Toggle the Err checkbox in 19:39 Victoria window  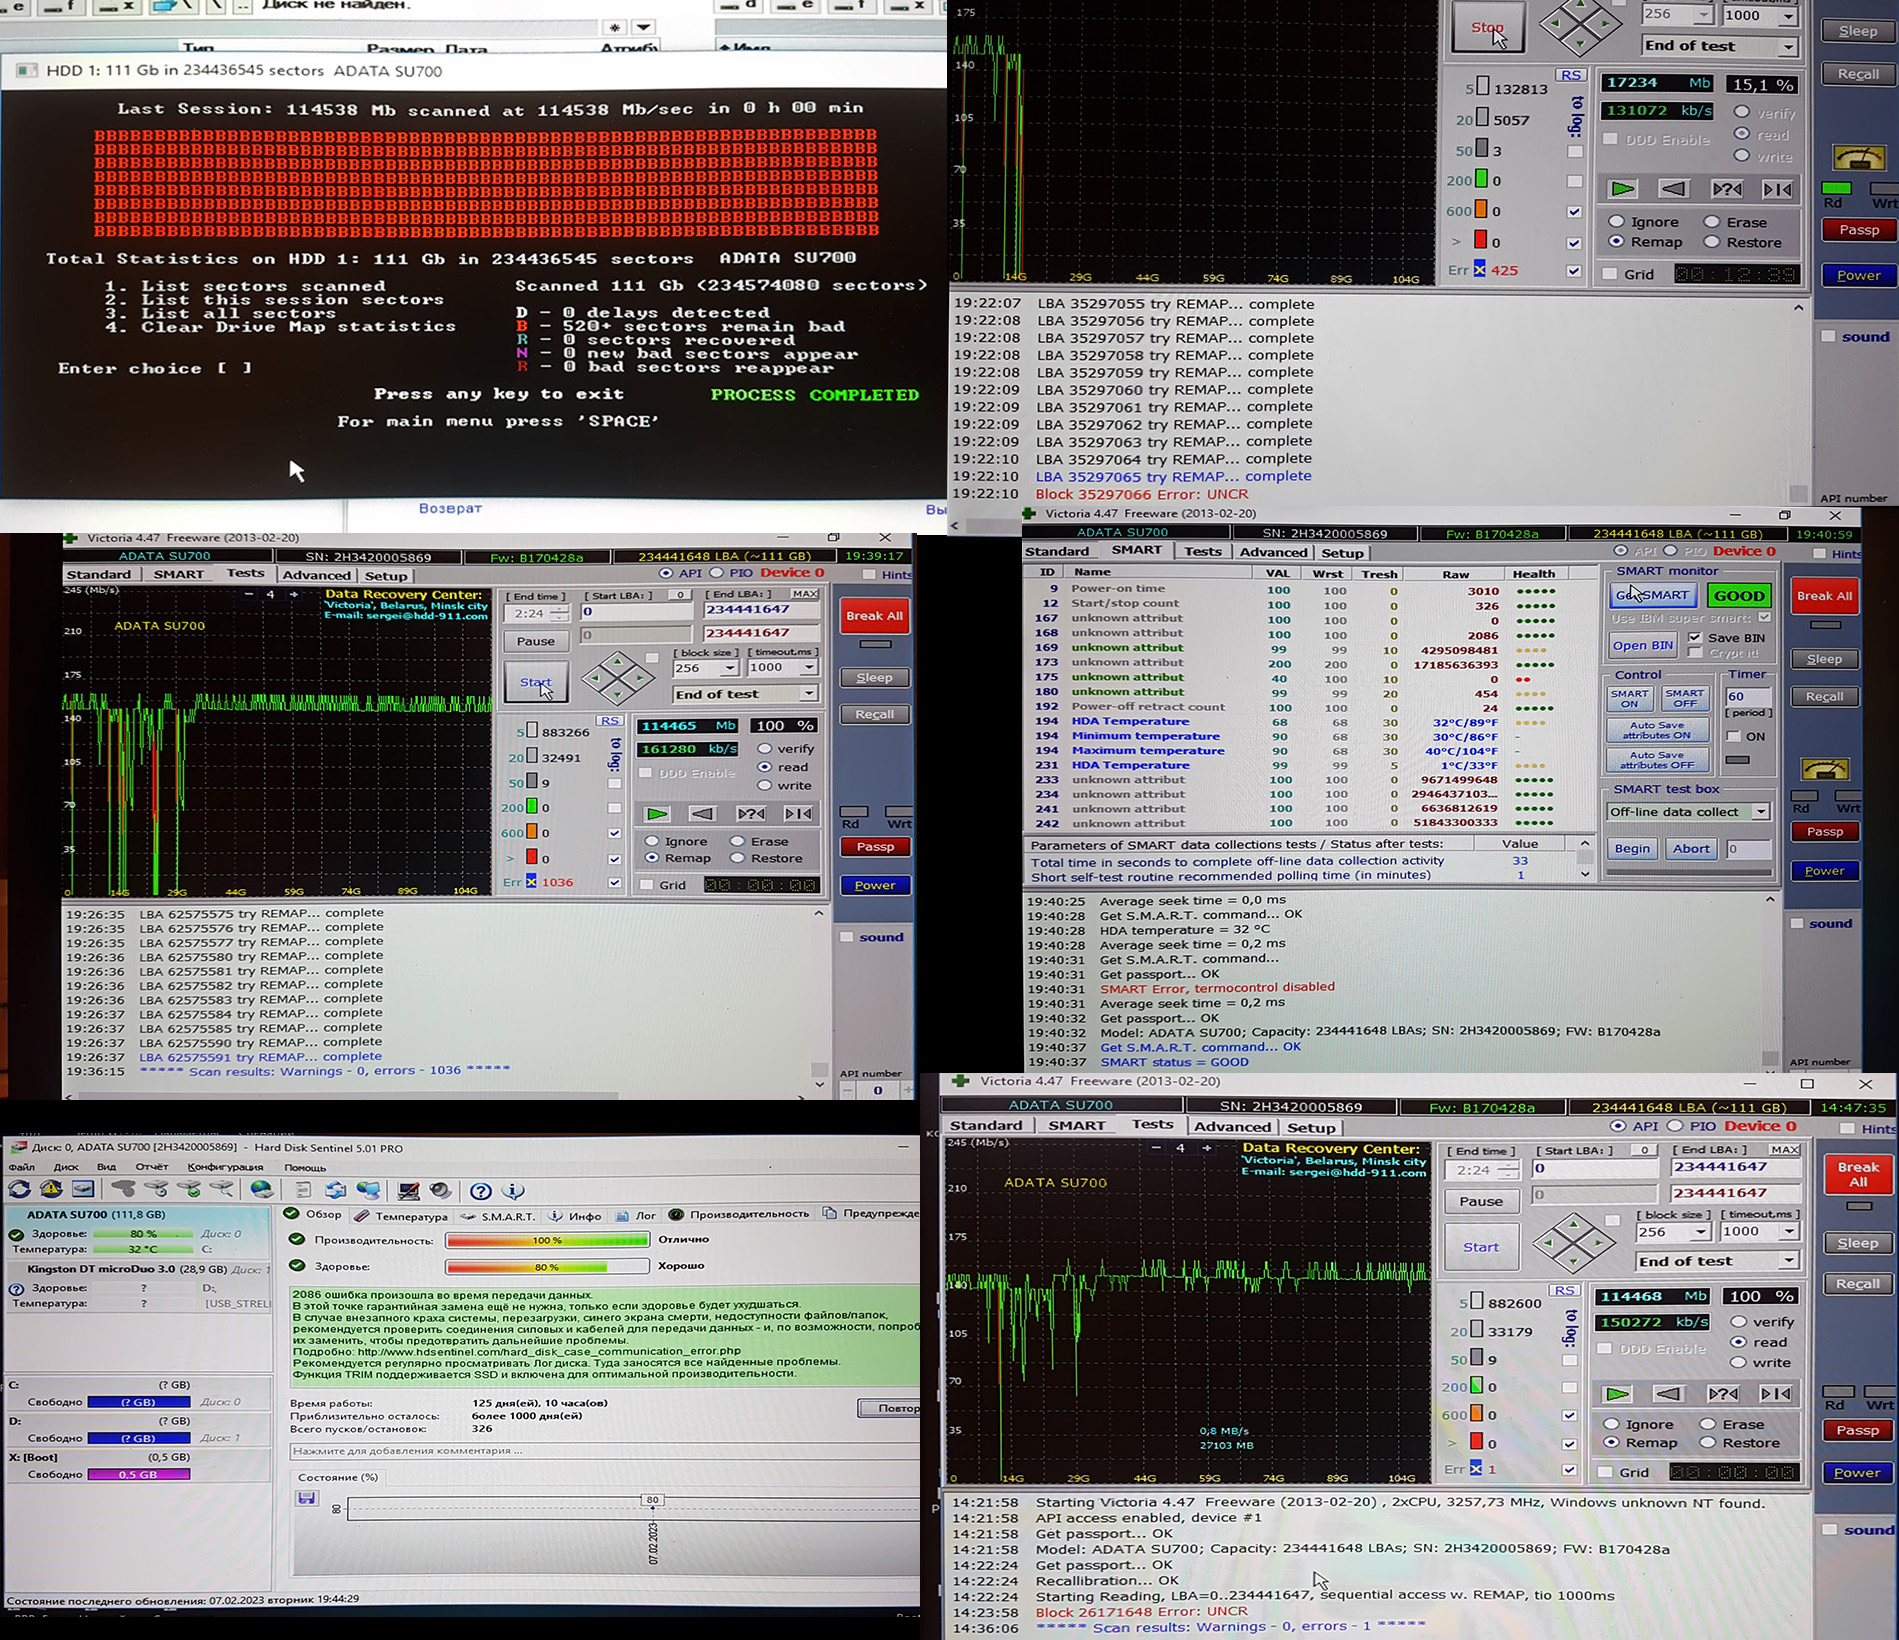pos(614,882)
